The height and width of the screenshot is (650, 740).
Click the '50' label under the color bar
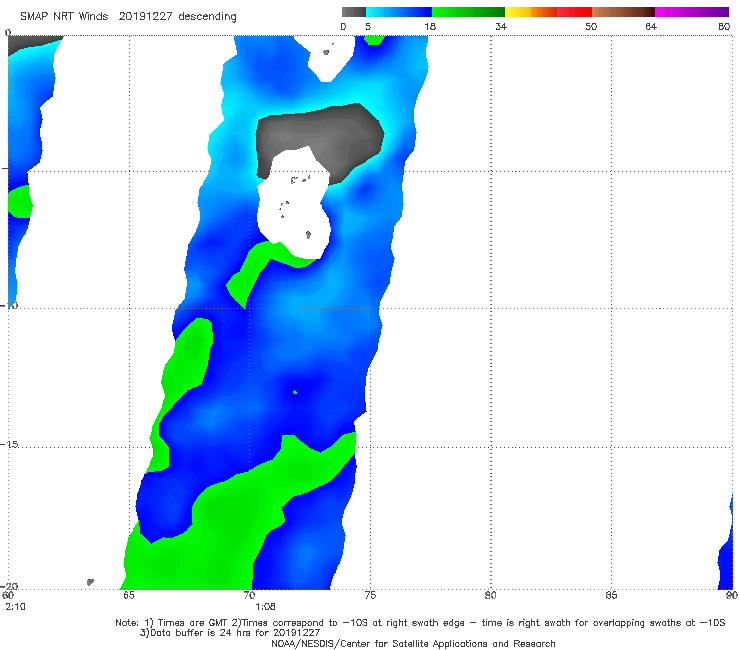point(591,27)
